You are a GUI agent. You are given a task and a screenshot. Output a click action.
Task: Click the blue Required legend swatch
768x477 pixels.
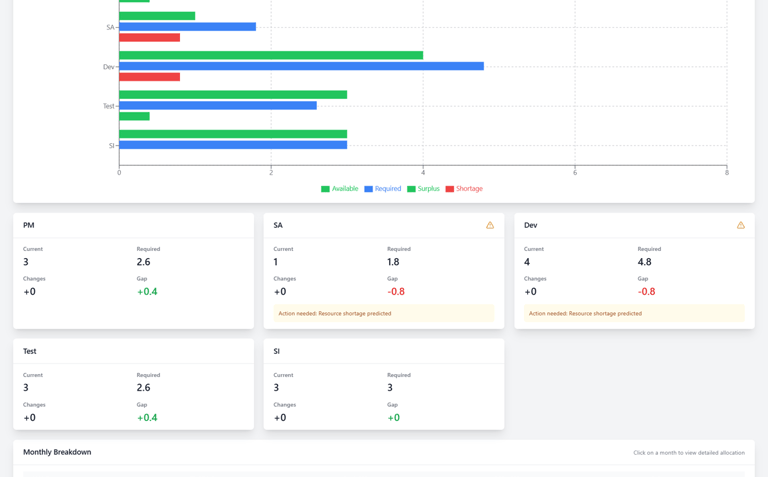point(368,189)
